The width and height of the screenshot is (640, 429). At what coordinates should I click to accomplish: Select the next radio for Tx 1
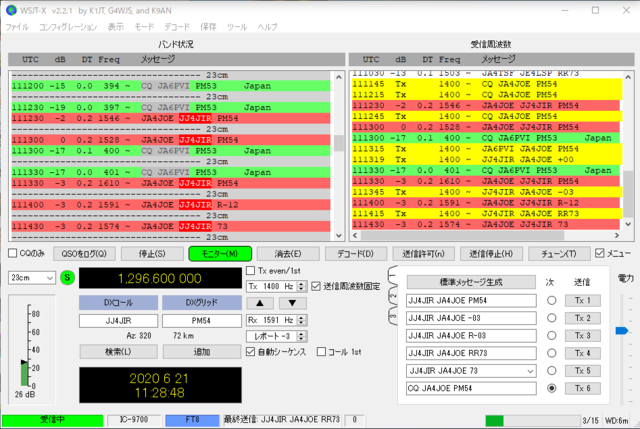coord(551,300)
